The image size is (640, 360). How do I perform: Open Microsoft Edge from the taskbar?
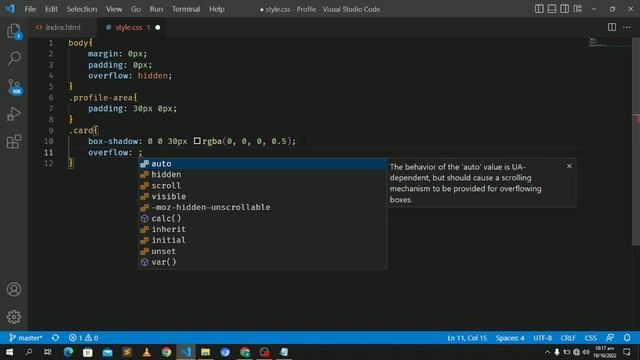tap(68, 352)
